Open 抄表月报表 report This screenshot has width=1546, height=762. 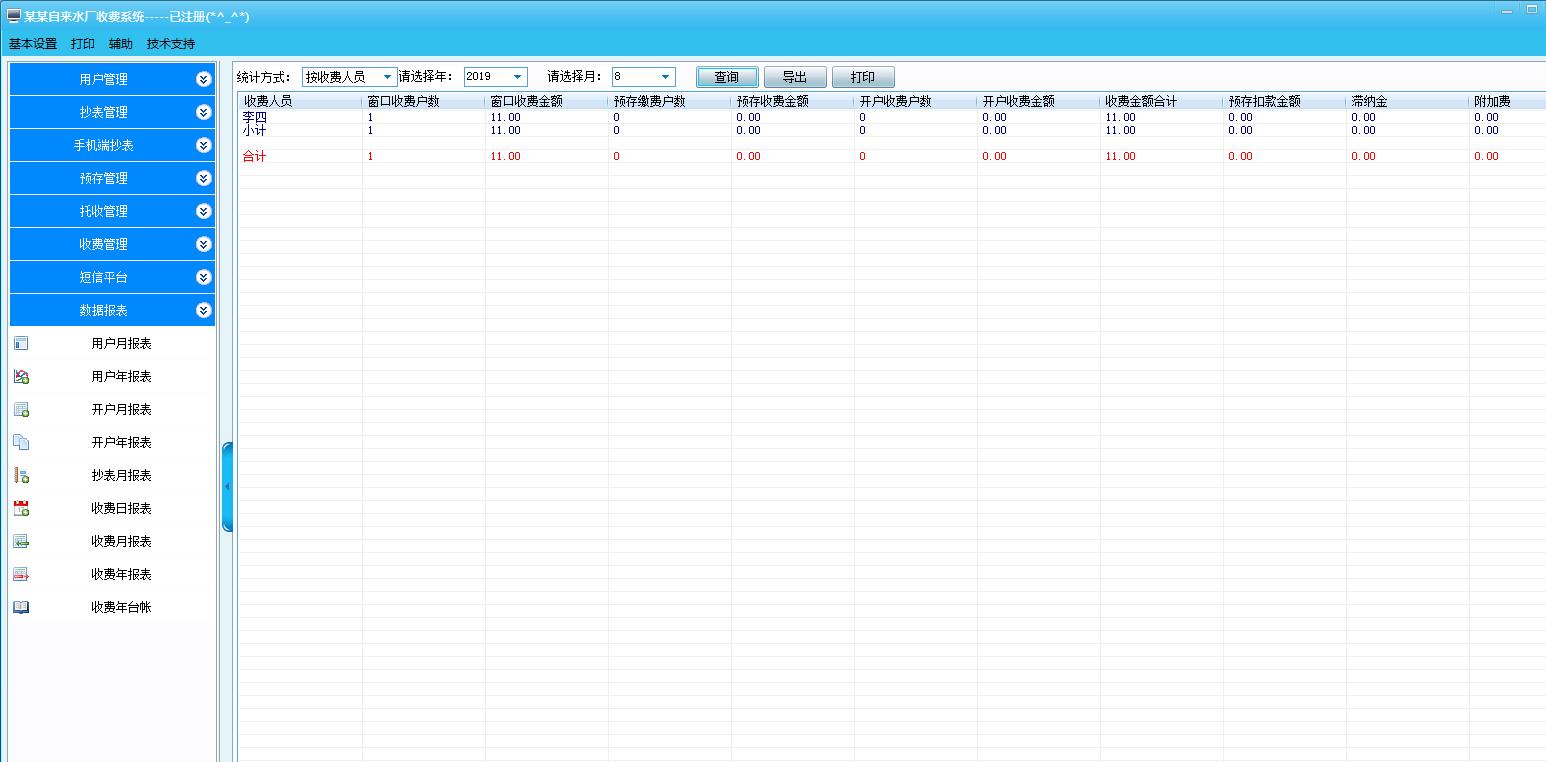121,475
